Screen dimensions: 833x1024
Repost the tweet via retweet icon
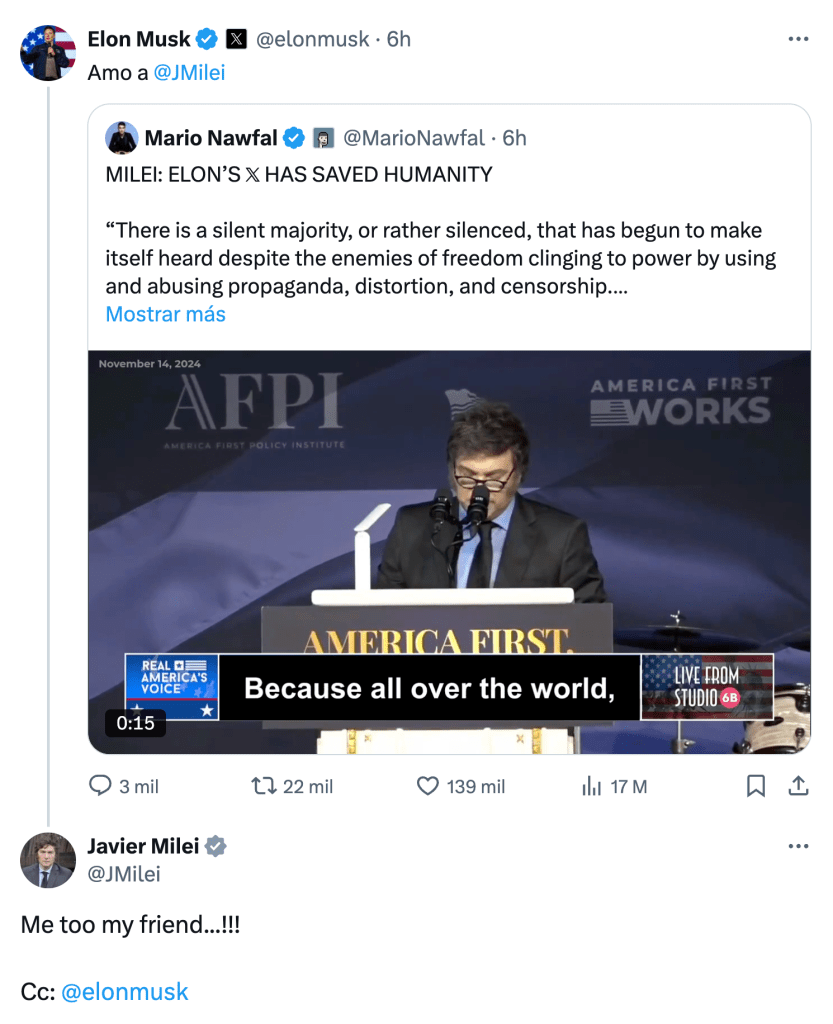pos(263,786)
